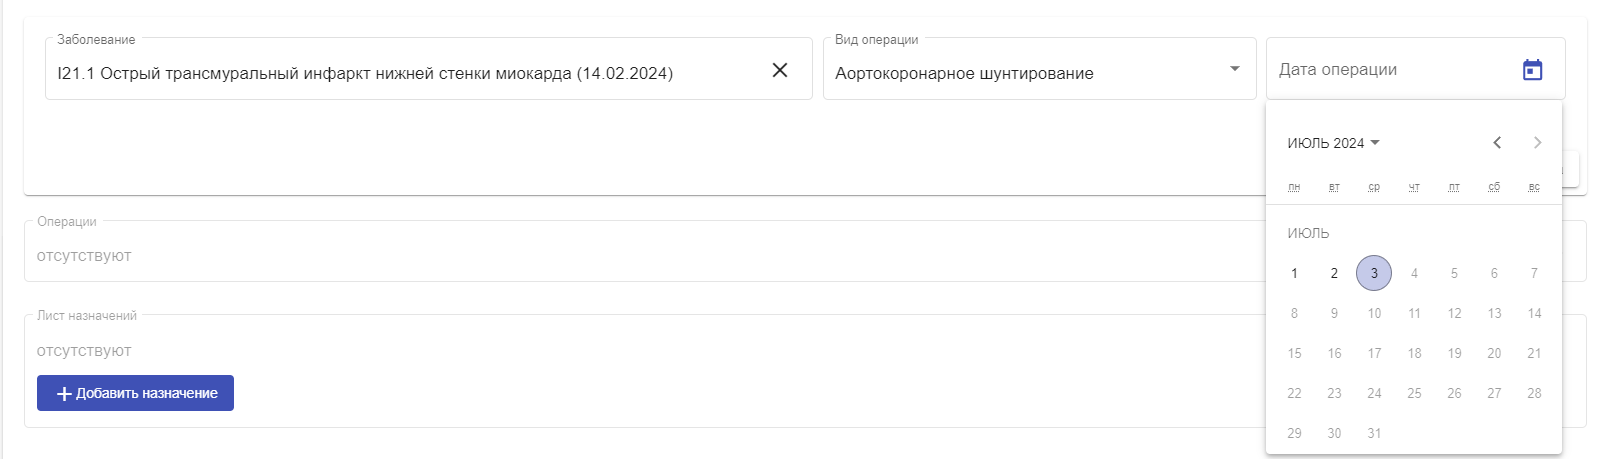Click the пн weekday header
1605x459 pixels.
[x=1294, y=187]
